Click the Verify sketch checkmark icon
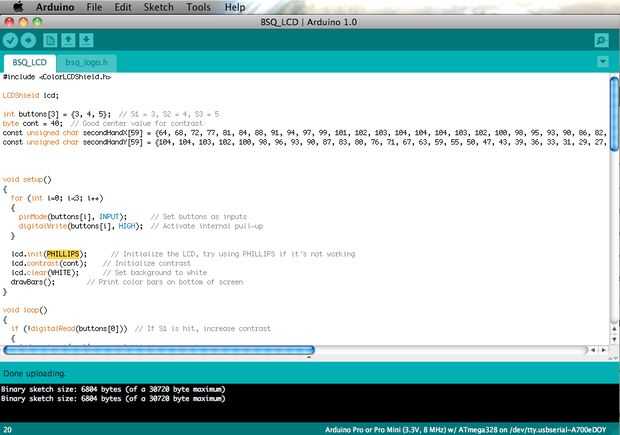The height and width of the screenshot is (435, 620). (x=10, y=40)
